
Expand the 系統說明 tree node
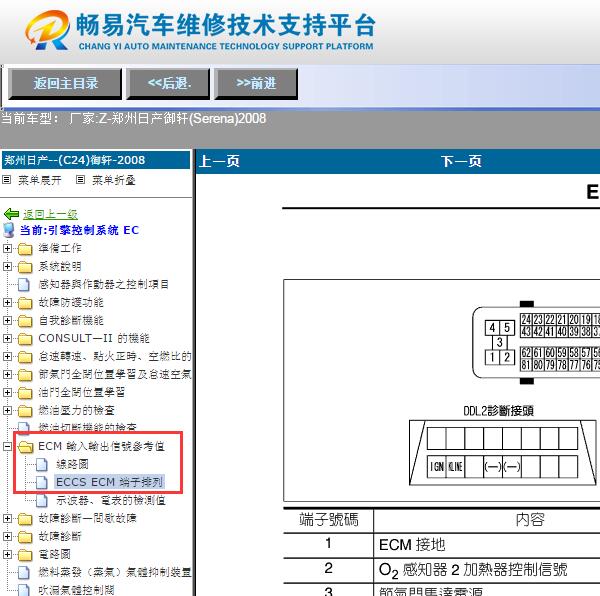point(7,266)
